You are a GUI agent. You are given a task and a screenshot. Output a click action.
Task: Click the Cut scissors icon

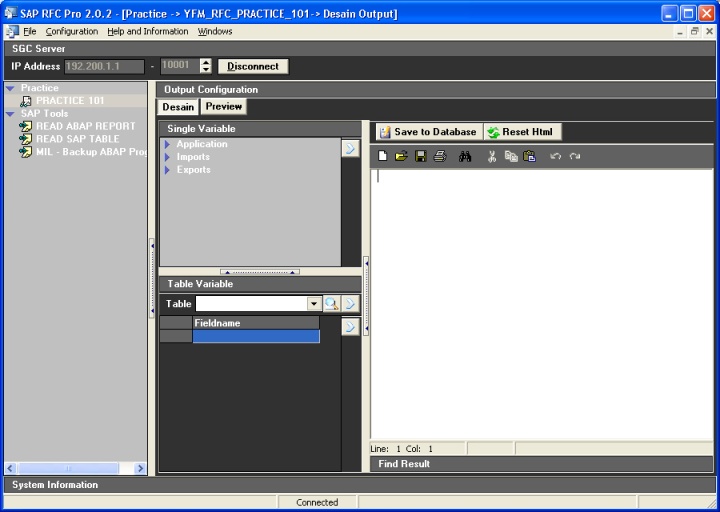point(492,157)
